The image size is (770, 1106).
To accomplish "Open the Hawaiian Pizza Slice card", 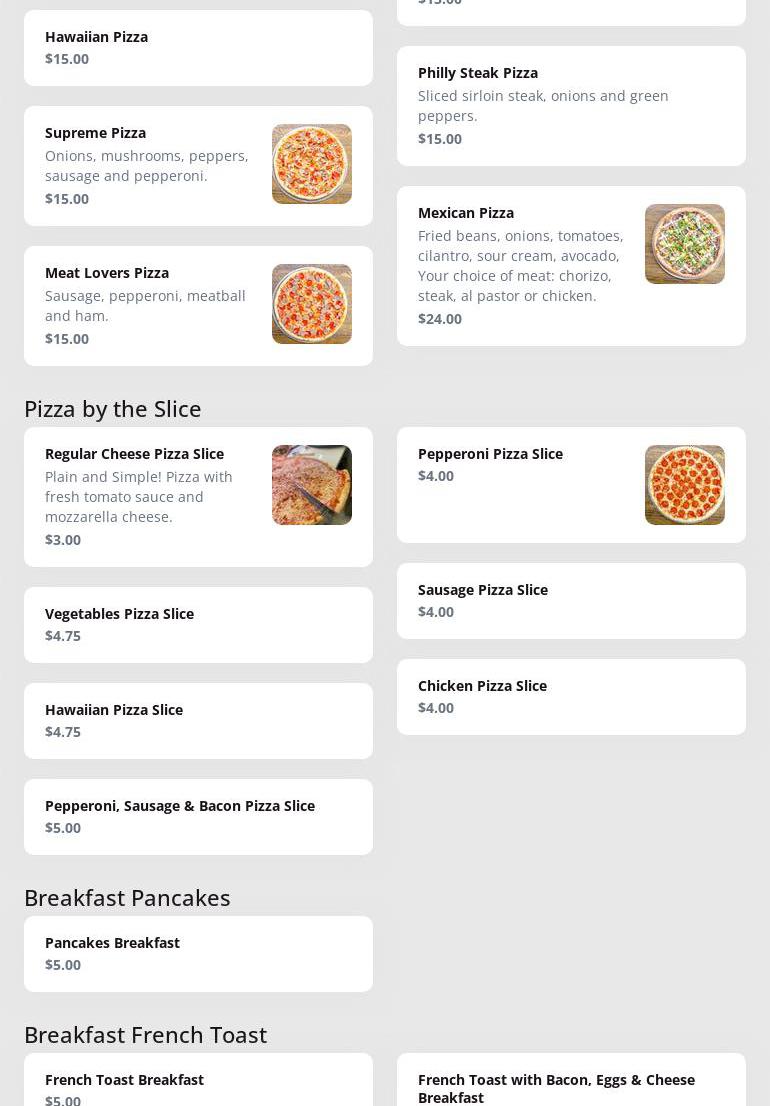I will coord(198,721).
